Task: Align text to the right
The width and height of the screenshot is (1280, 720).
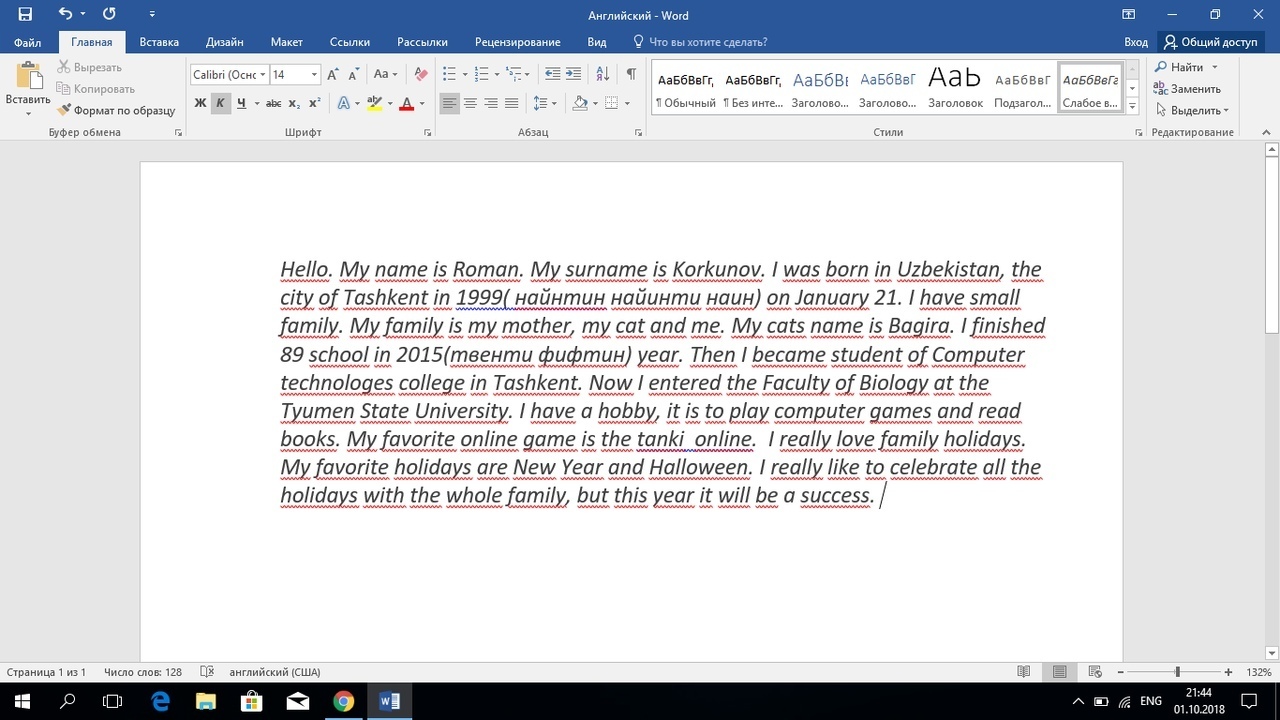Action: click(x=491, y=103)
